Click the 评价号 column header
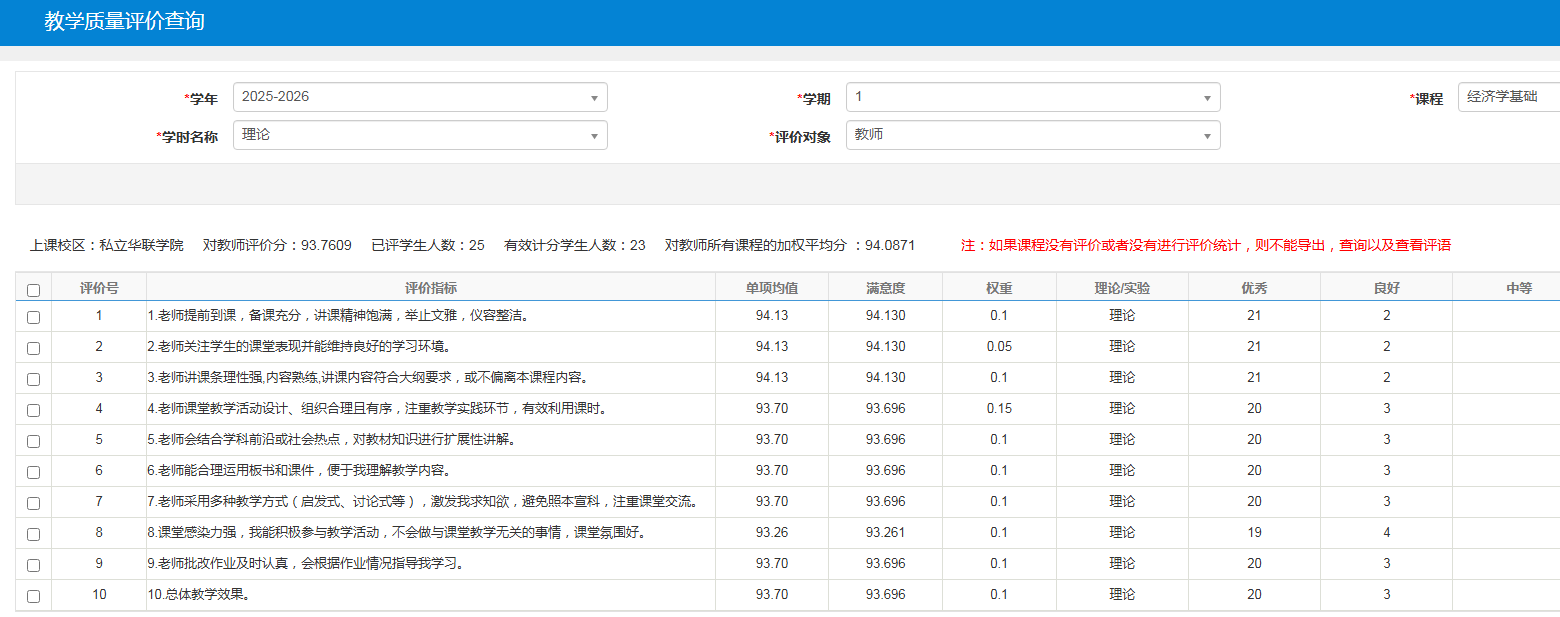Viewport: 1560px width, 617px height. [x=99, y=288]
